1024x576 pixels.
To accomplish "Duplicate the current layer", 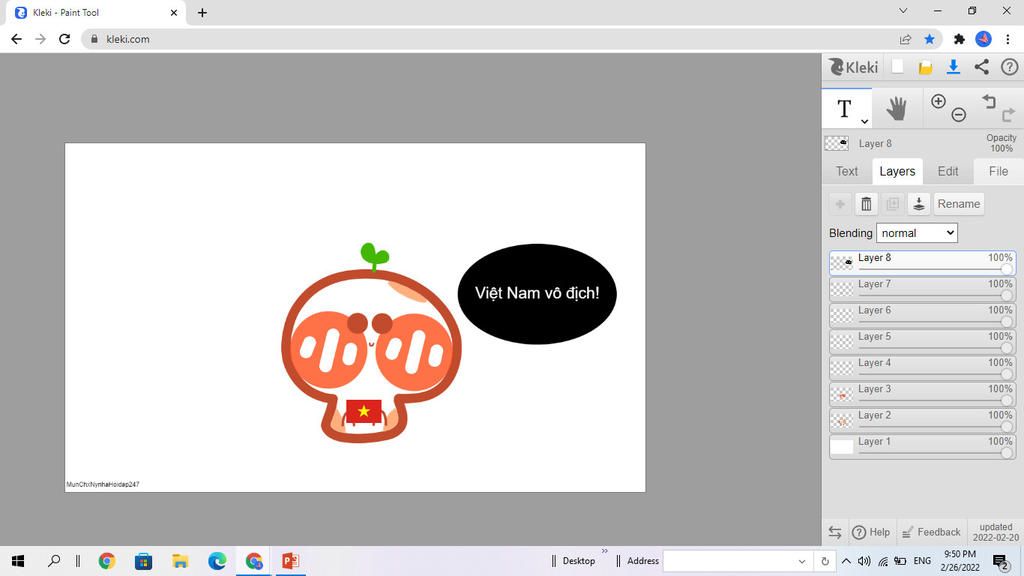I will pos(892,204).
